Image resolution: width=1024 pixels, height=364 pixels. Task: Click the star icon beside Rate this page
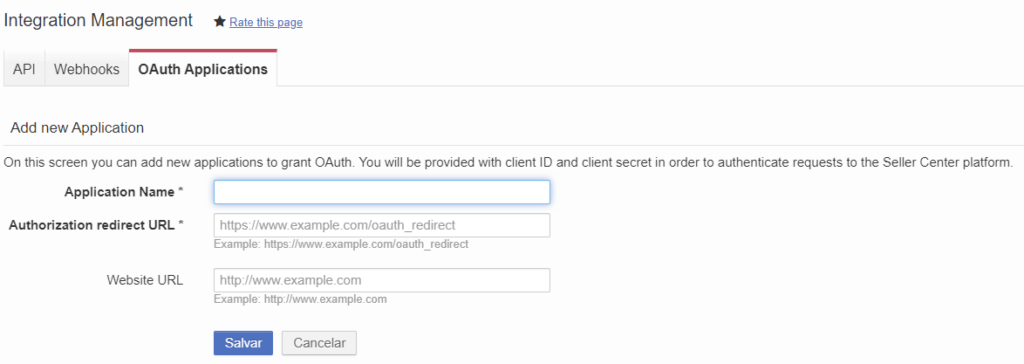pos(219,22)
